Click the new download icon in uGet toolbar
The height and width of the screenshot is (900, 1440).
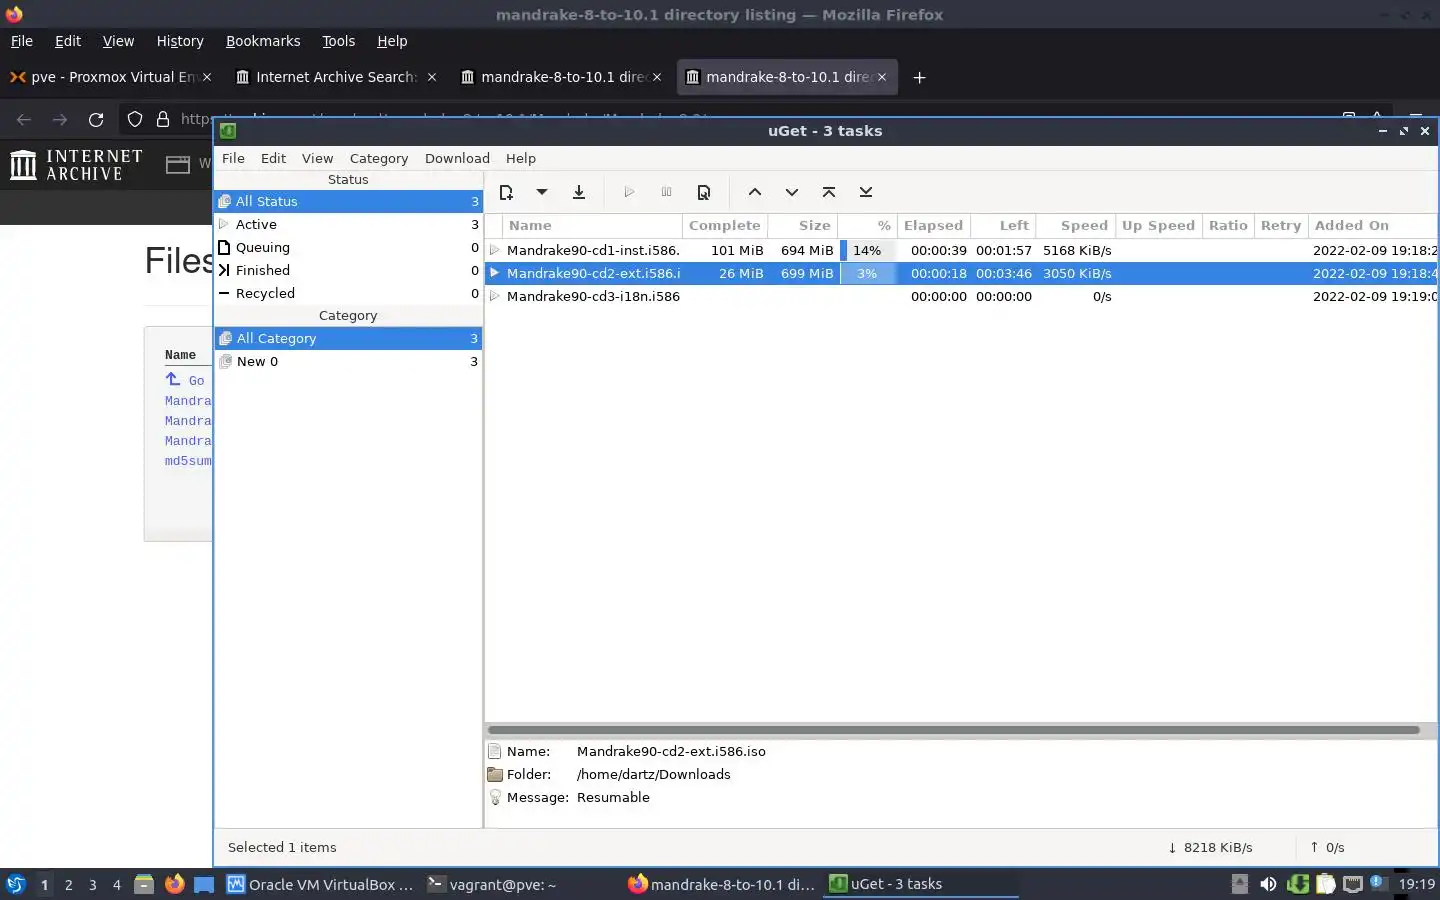[506, 192]
